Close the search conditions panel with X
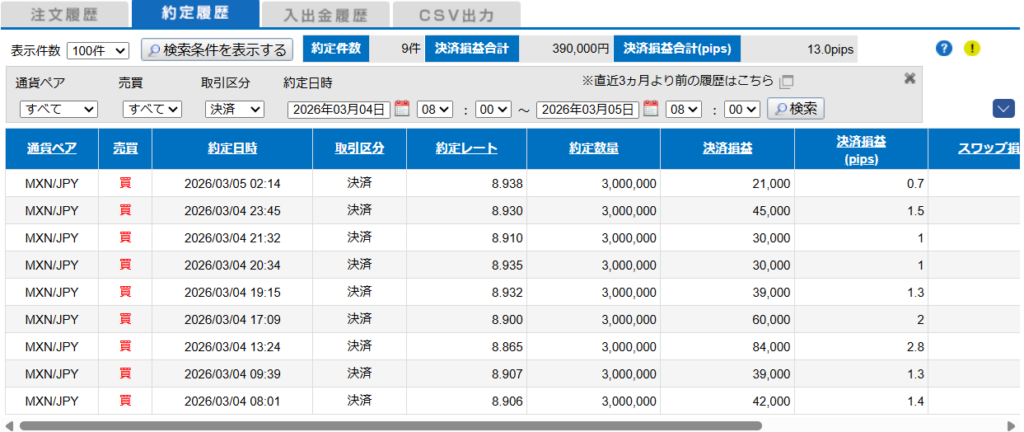Viewport: 1024px width, 432px height. (909, 79)
